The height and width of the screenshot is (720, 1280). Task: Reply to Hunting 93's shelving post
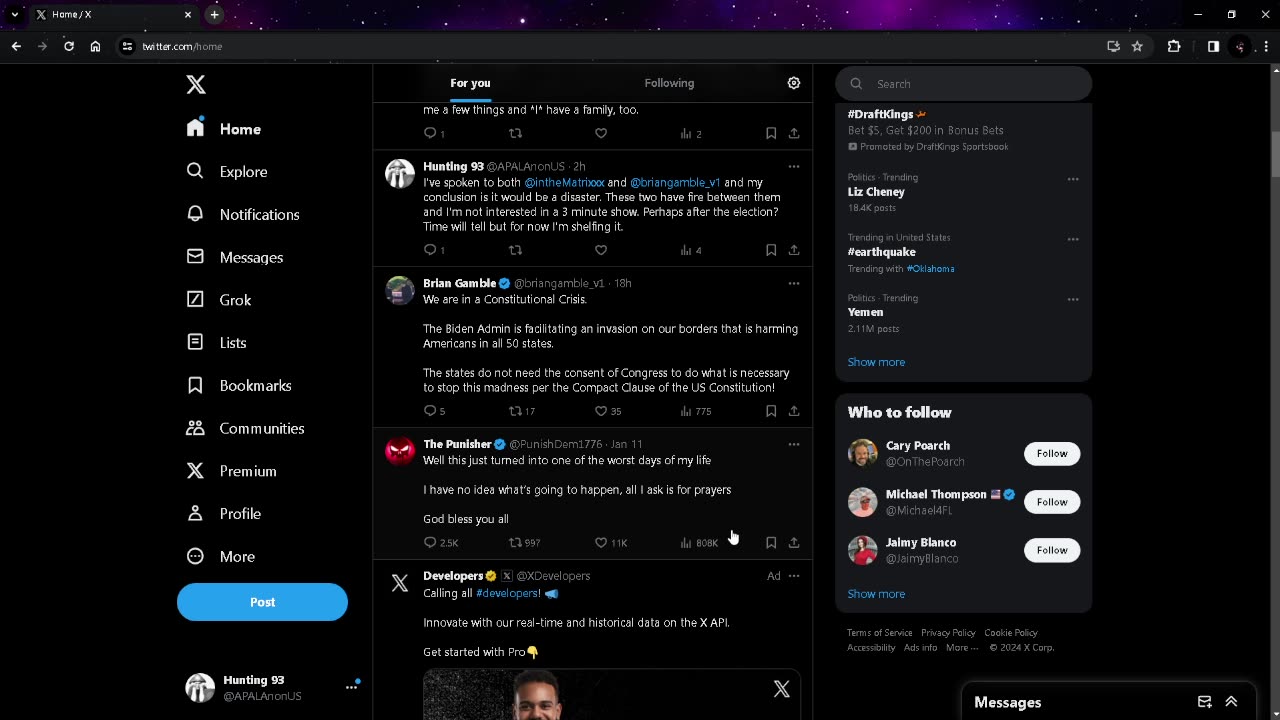431,250
